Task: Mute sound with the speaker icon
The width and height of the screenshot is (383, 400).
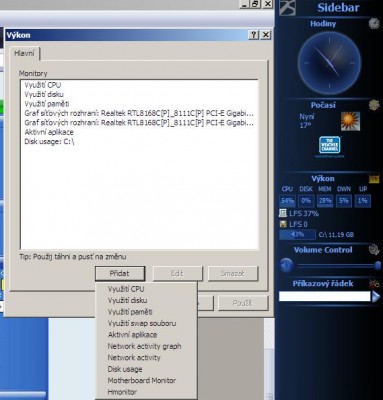Action: pos(286,266)
